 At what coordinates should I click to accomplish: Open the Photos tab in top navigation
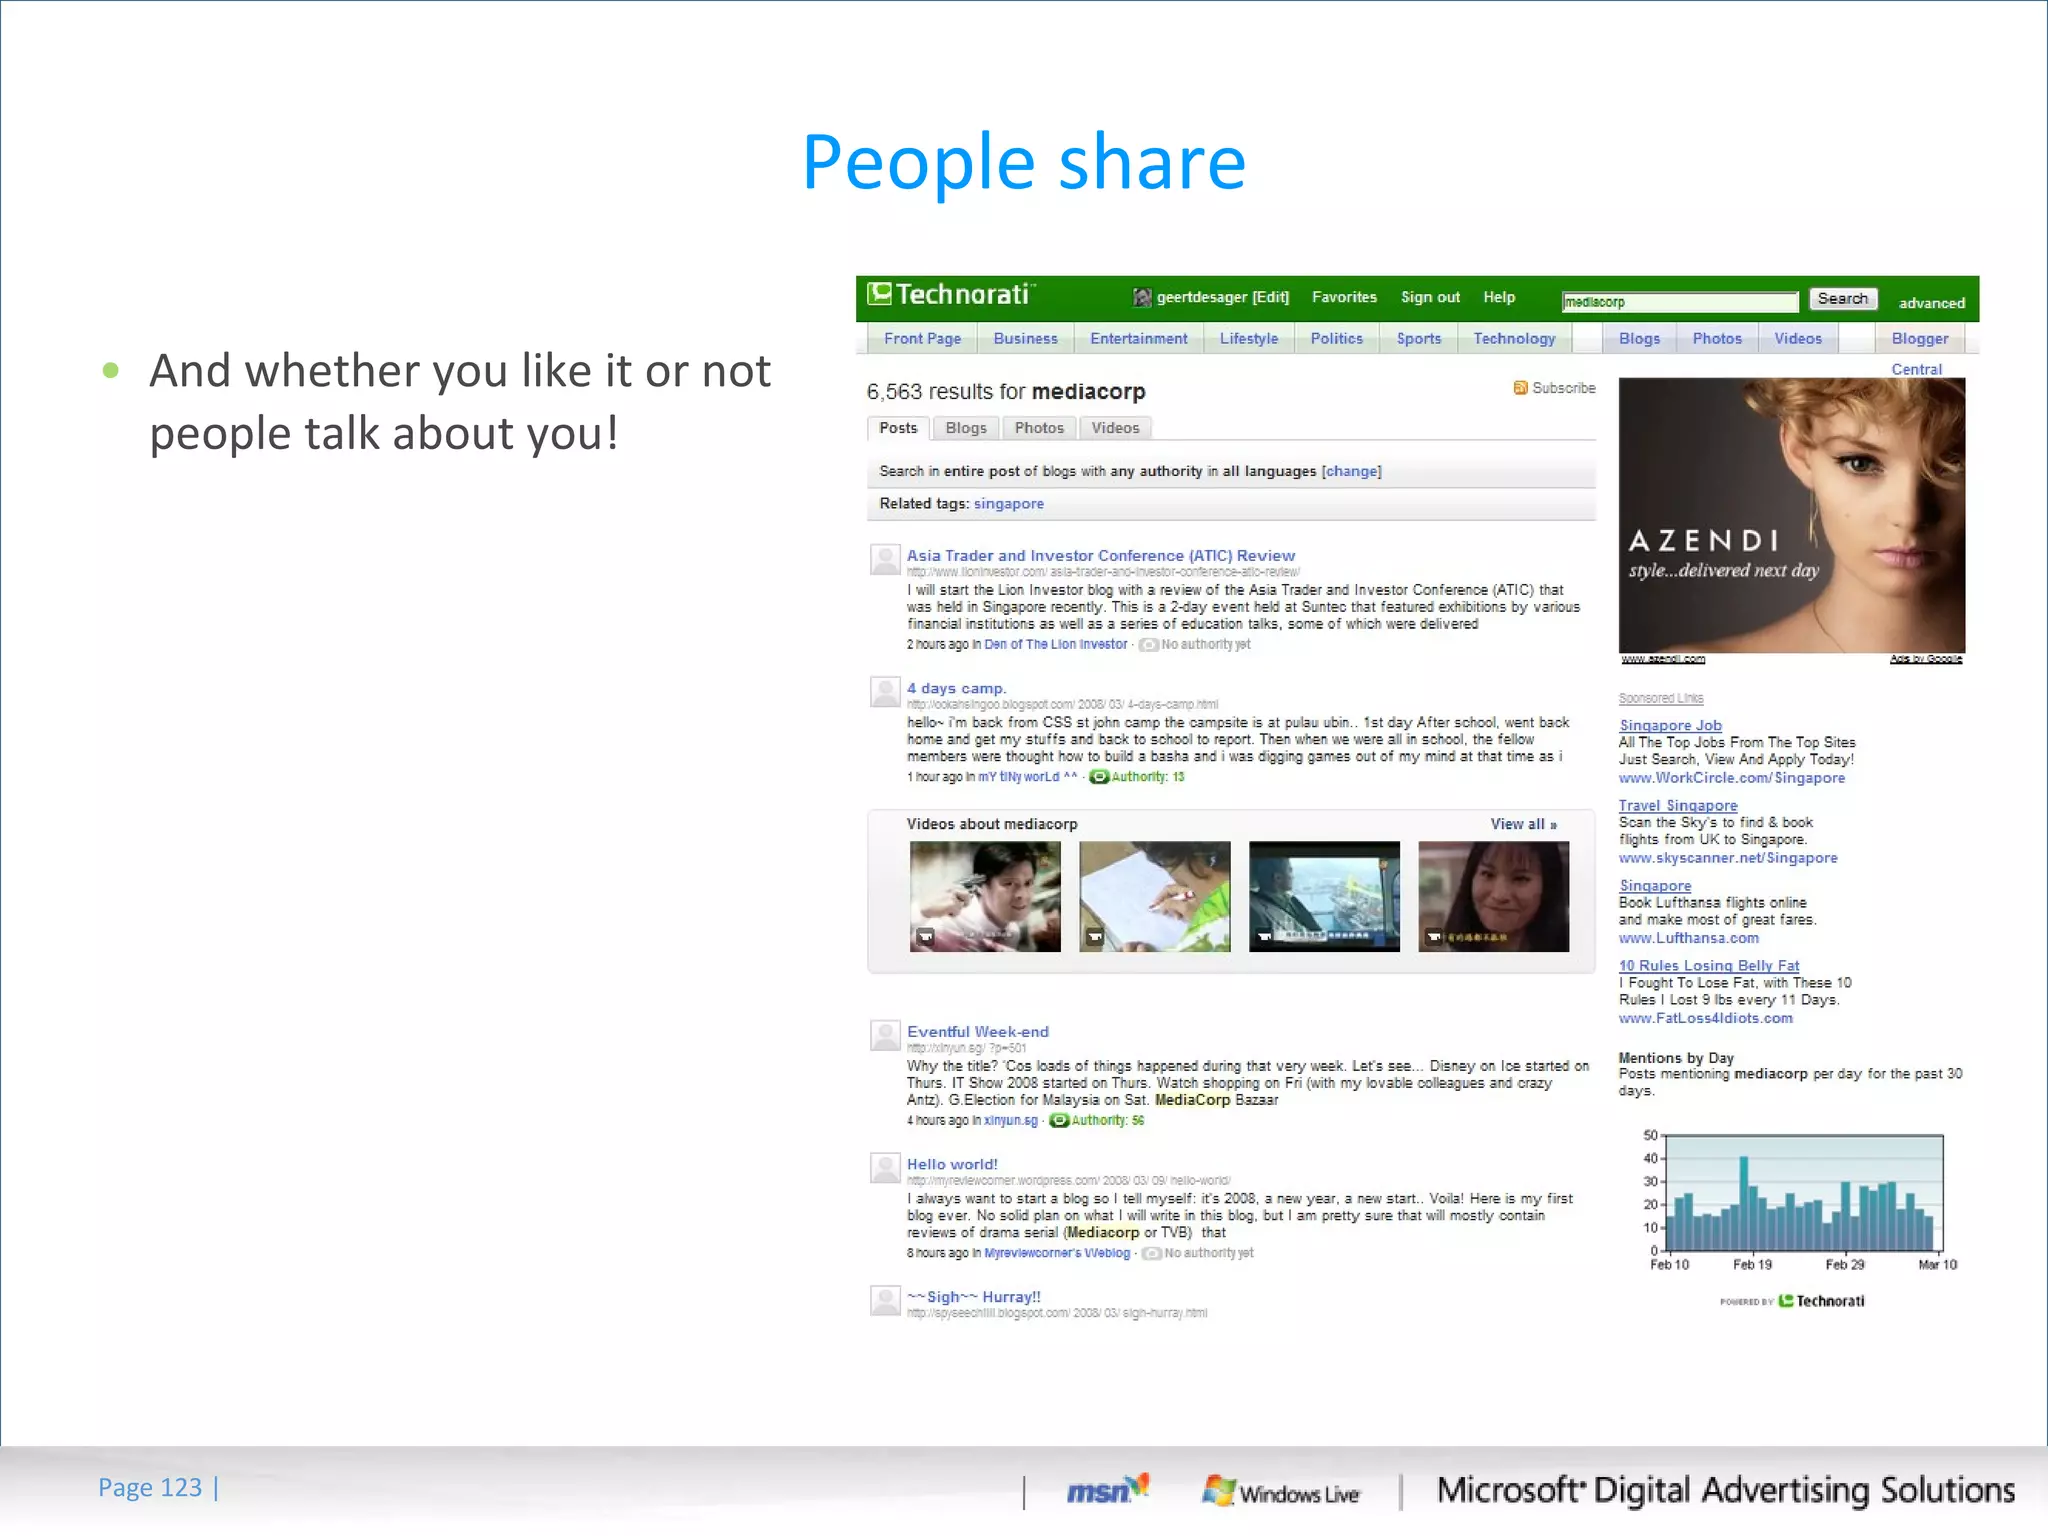tap(1717, 339)
